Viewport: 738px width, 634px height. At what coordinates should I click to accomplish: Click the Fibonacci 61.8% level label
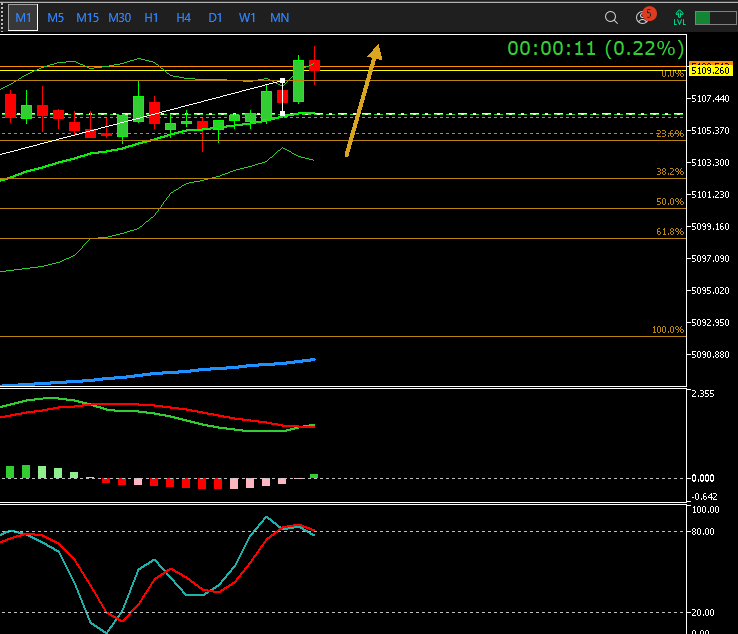pos(669,232)
